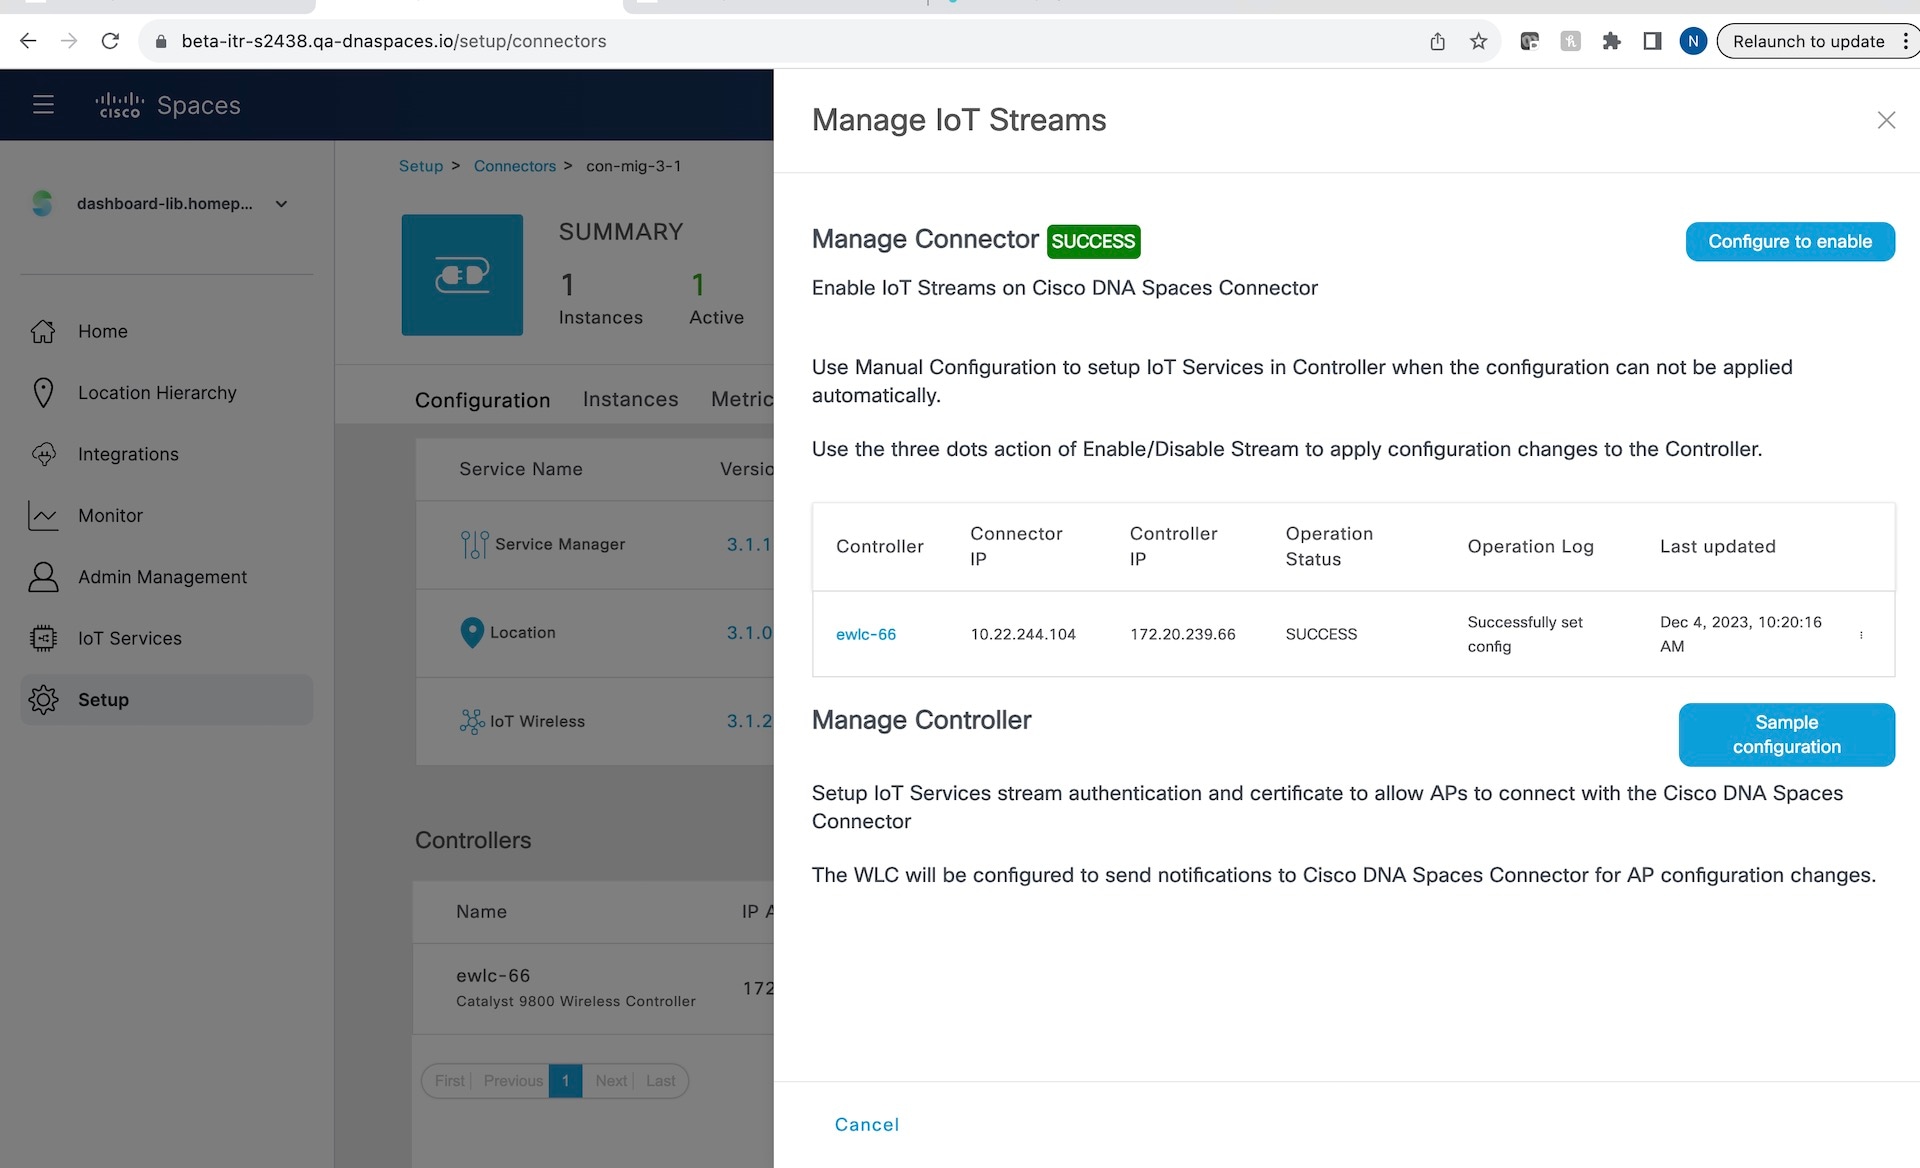Click the Connectors breadcrumb link
This screenshot has height=1168, width=1920.
pyautogui.click(x=514, y=166)
